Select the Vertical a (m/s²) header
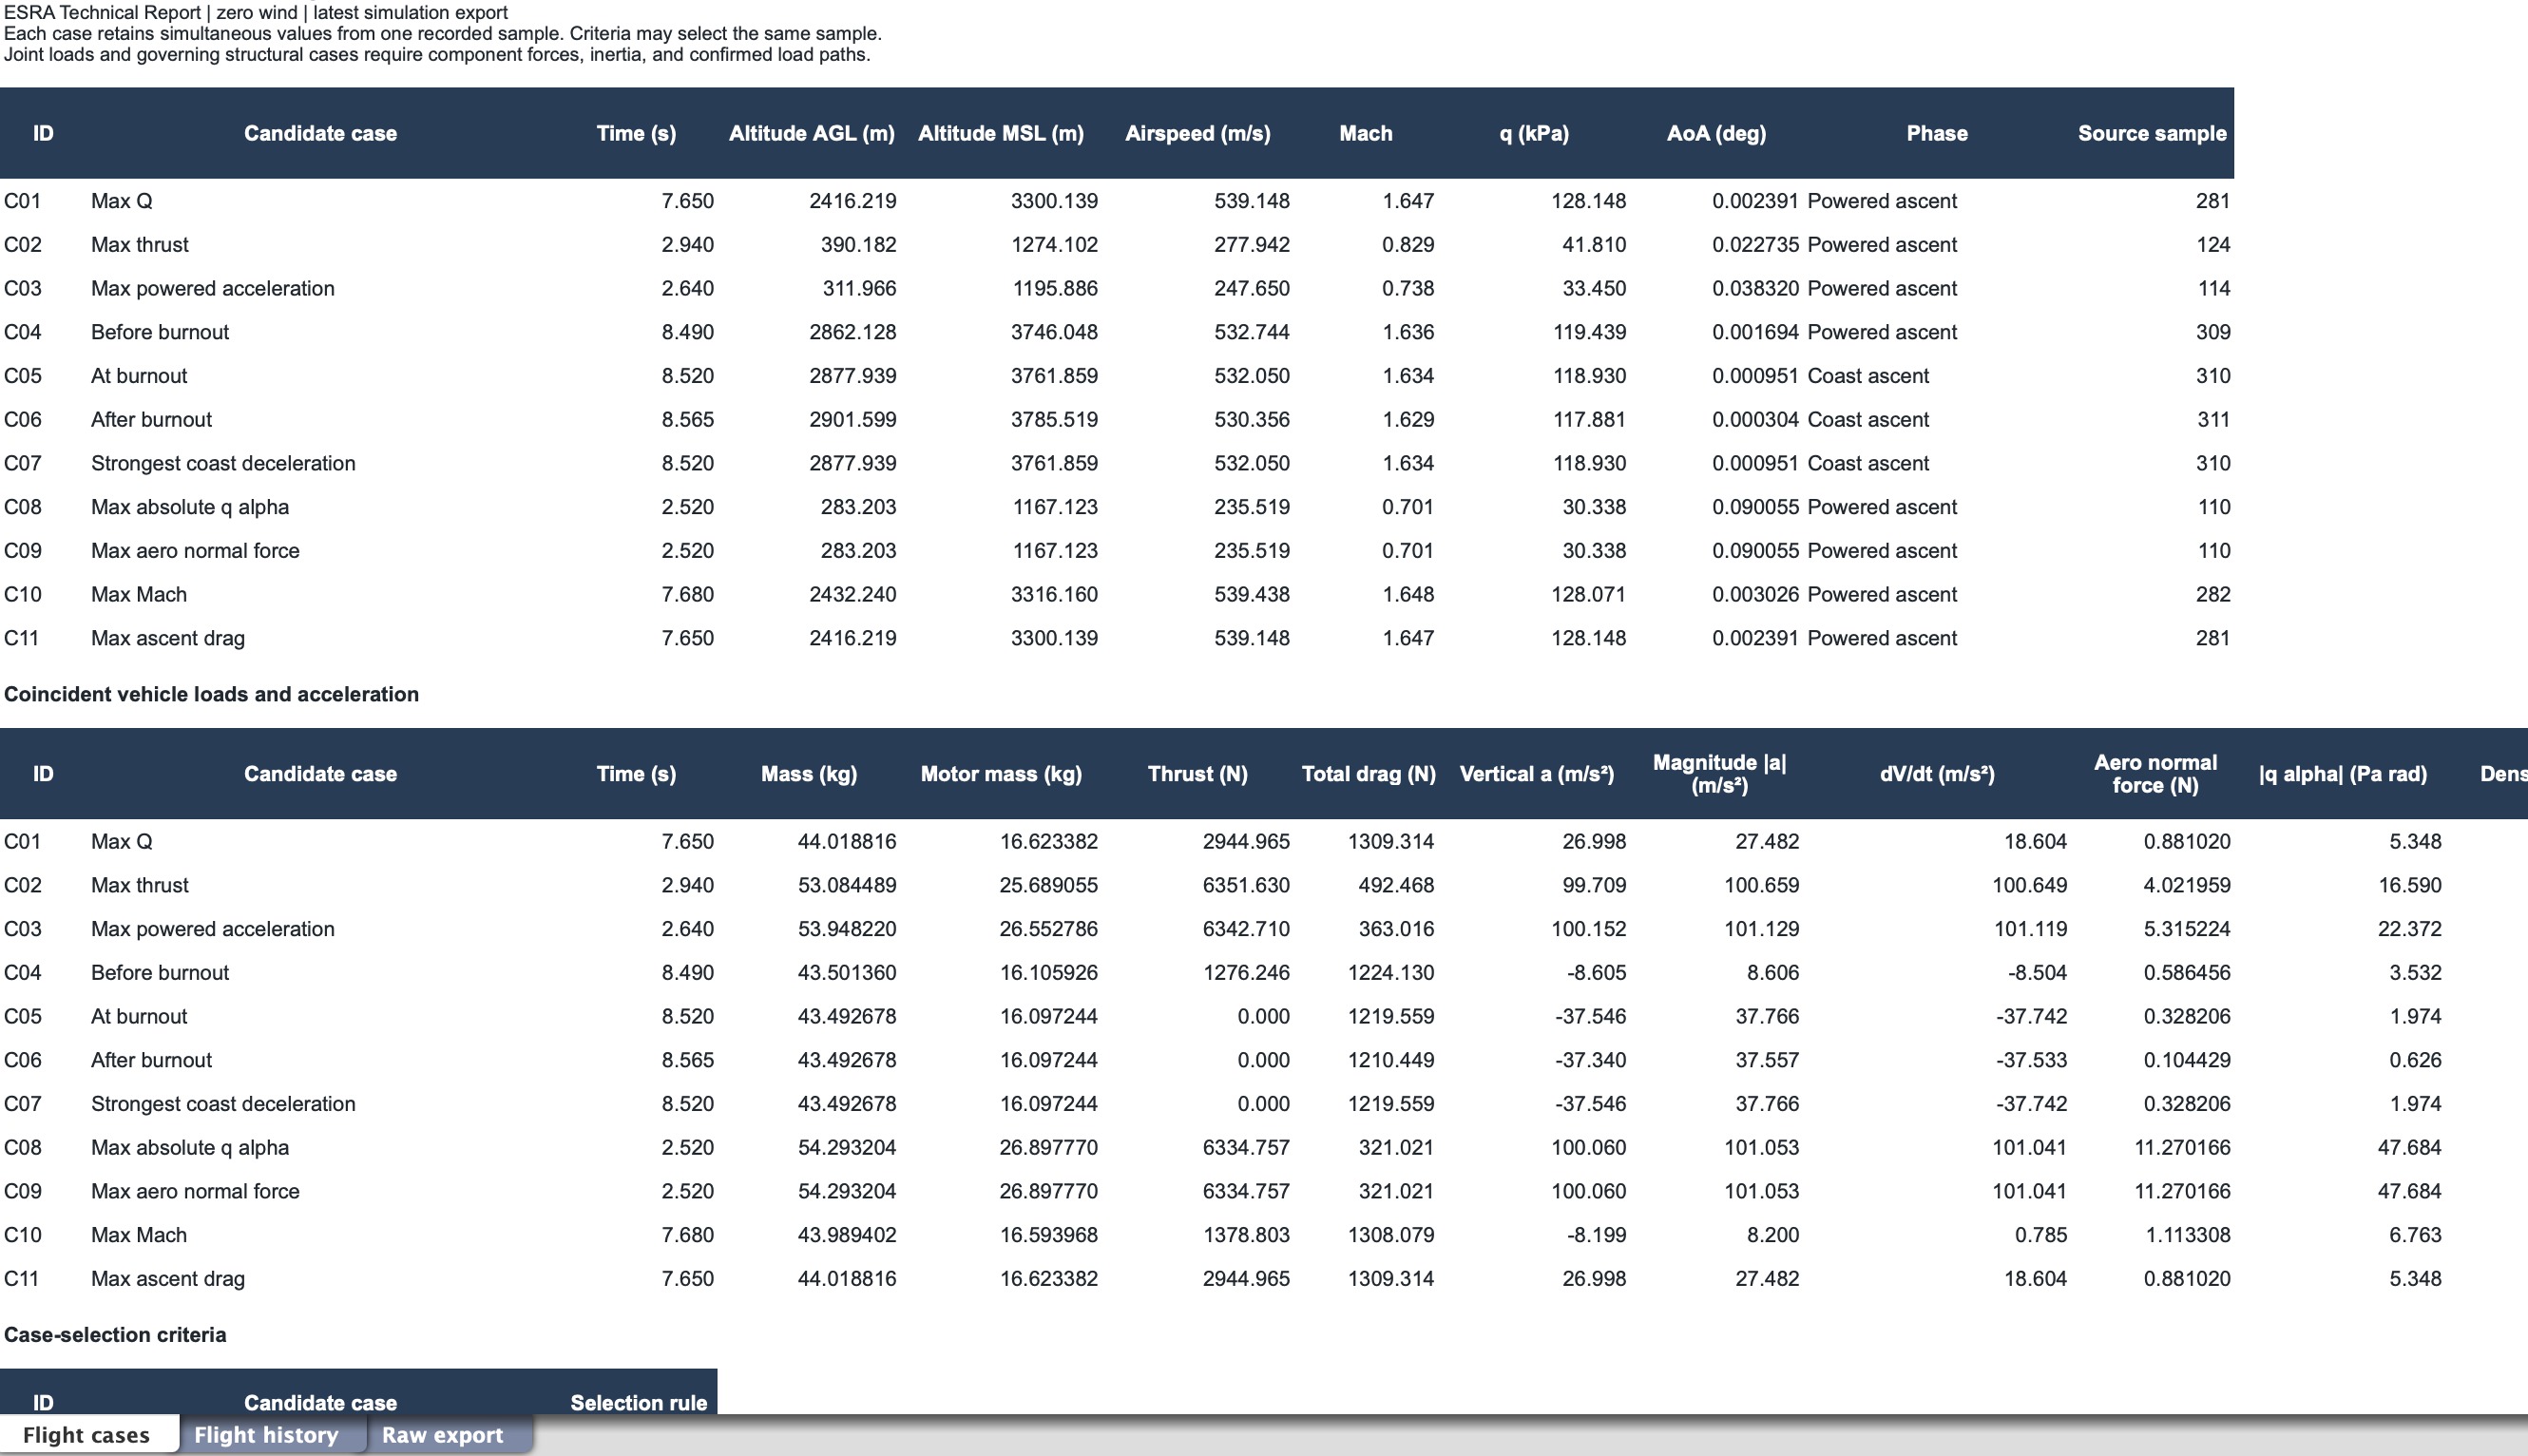This screenshot has height=1456, width=2528. 1536,773
